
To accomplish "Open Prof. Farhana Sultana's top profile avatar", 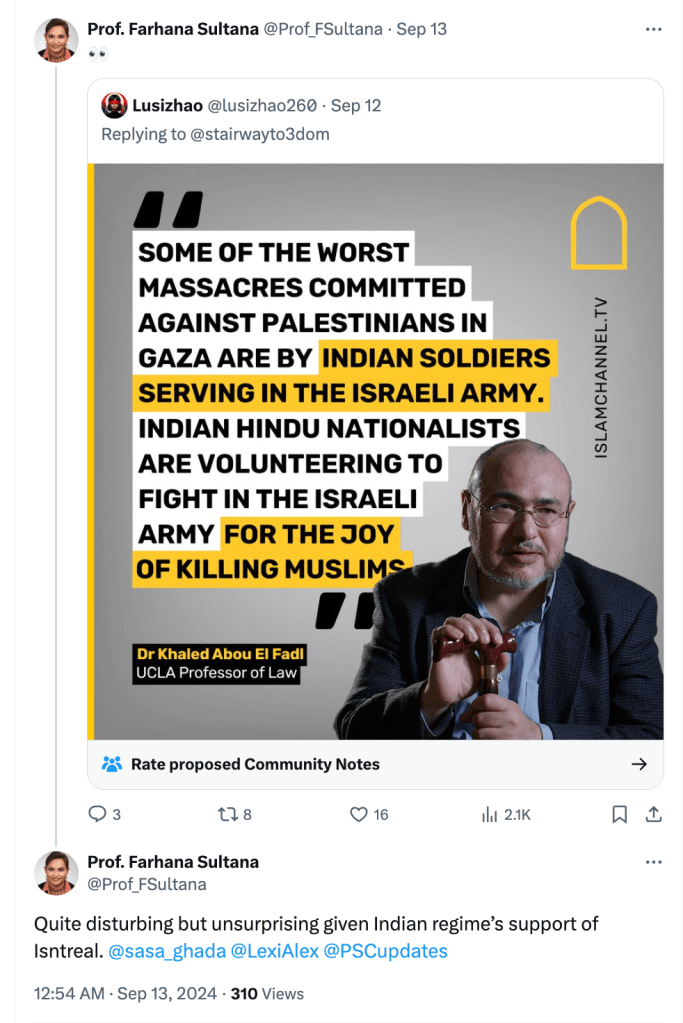I will [56, 40].
